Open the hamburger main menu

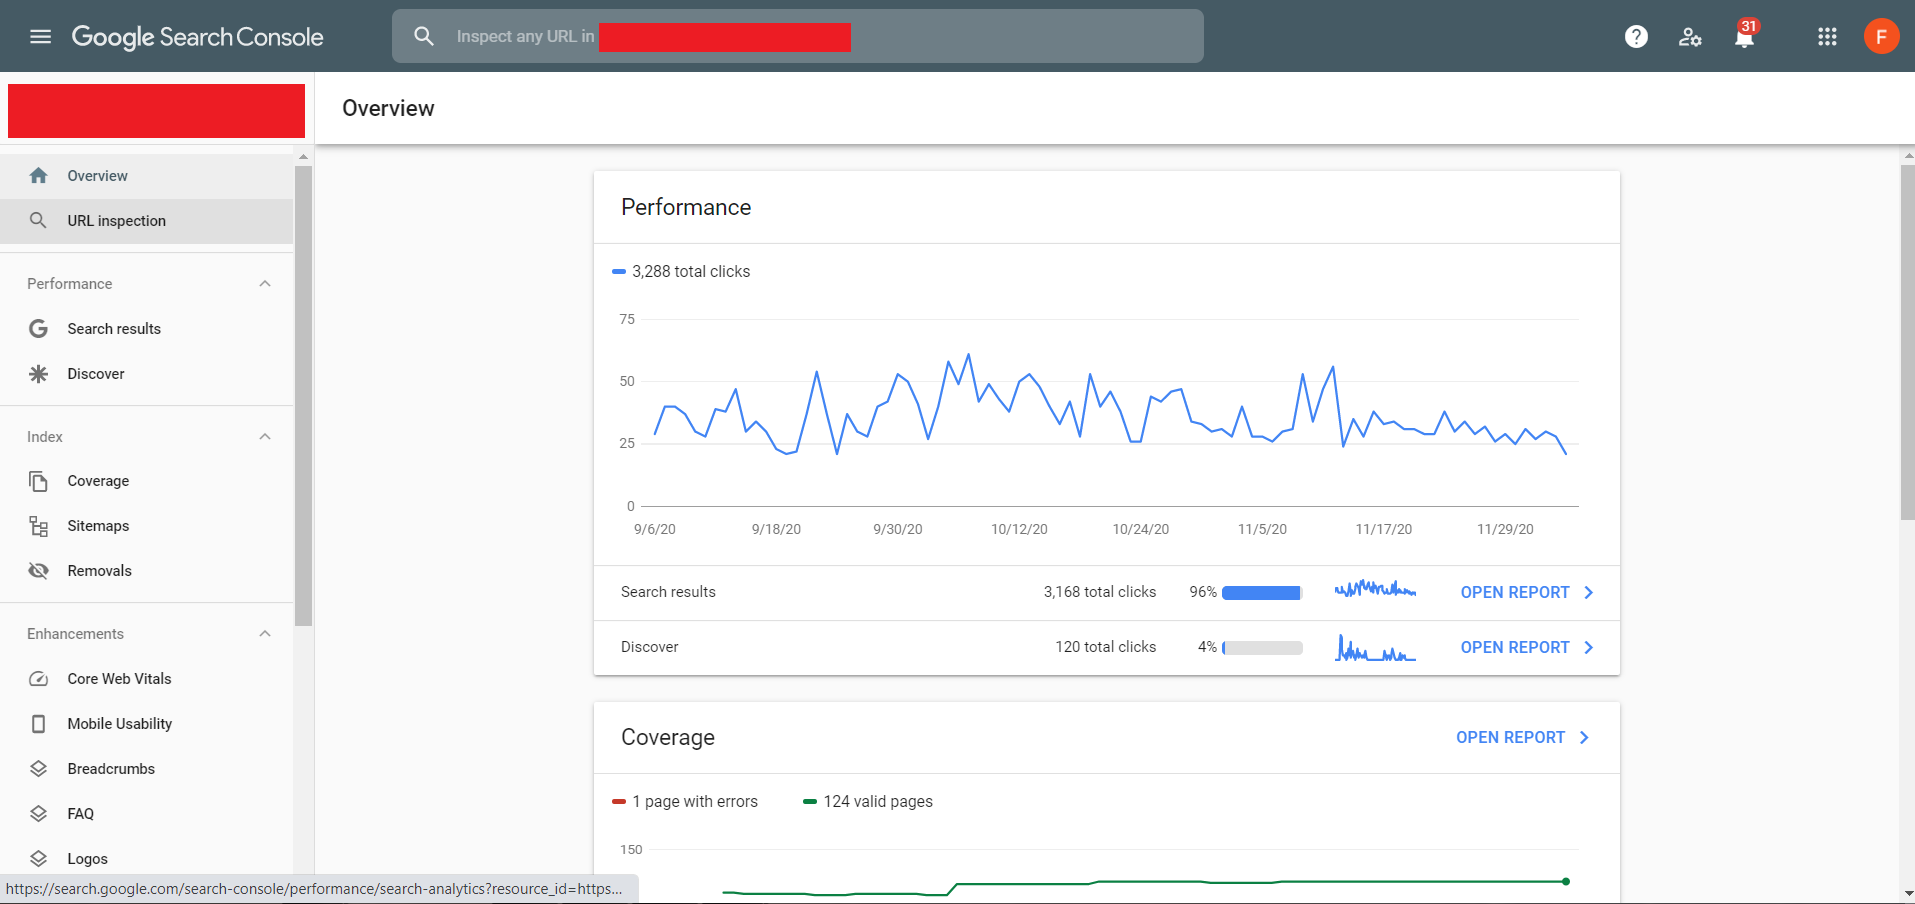40,37
